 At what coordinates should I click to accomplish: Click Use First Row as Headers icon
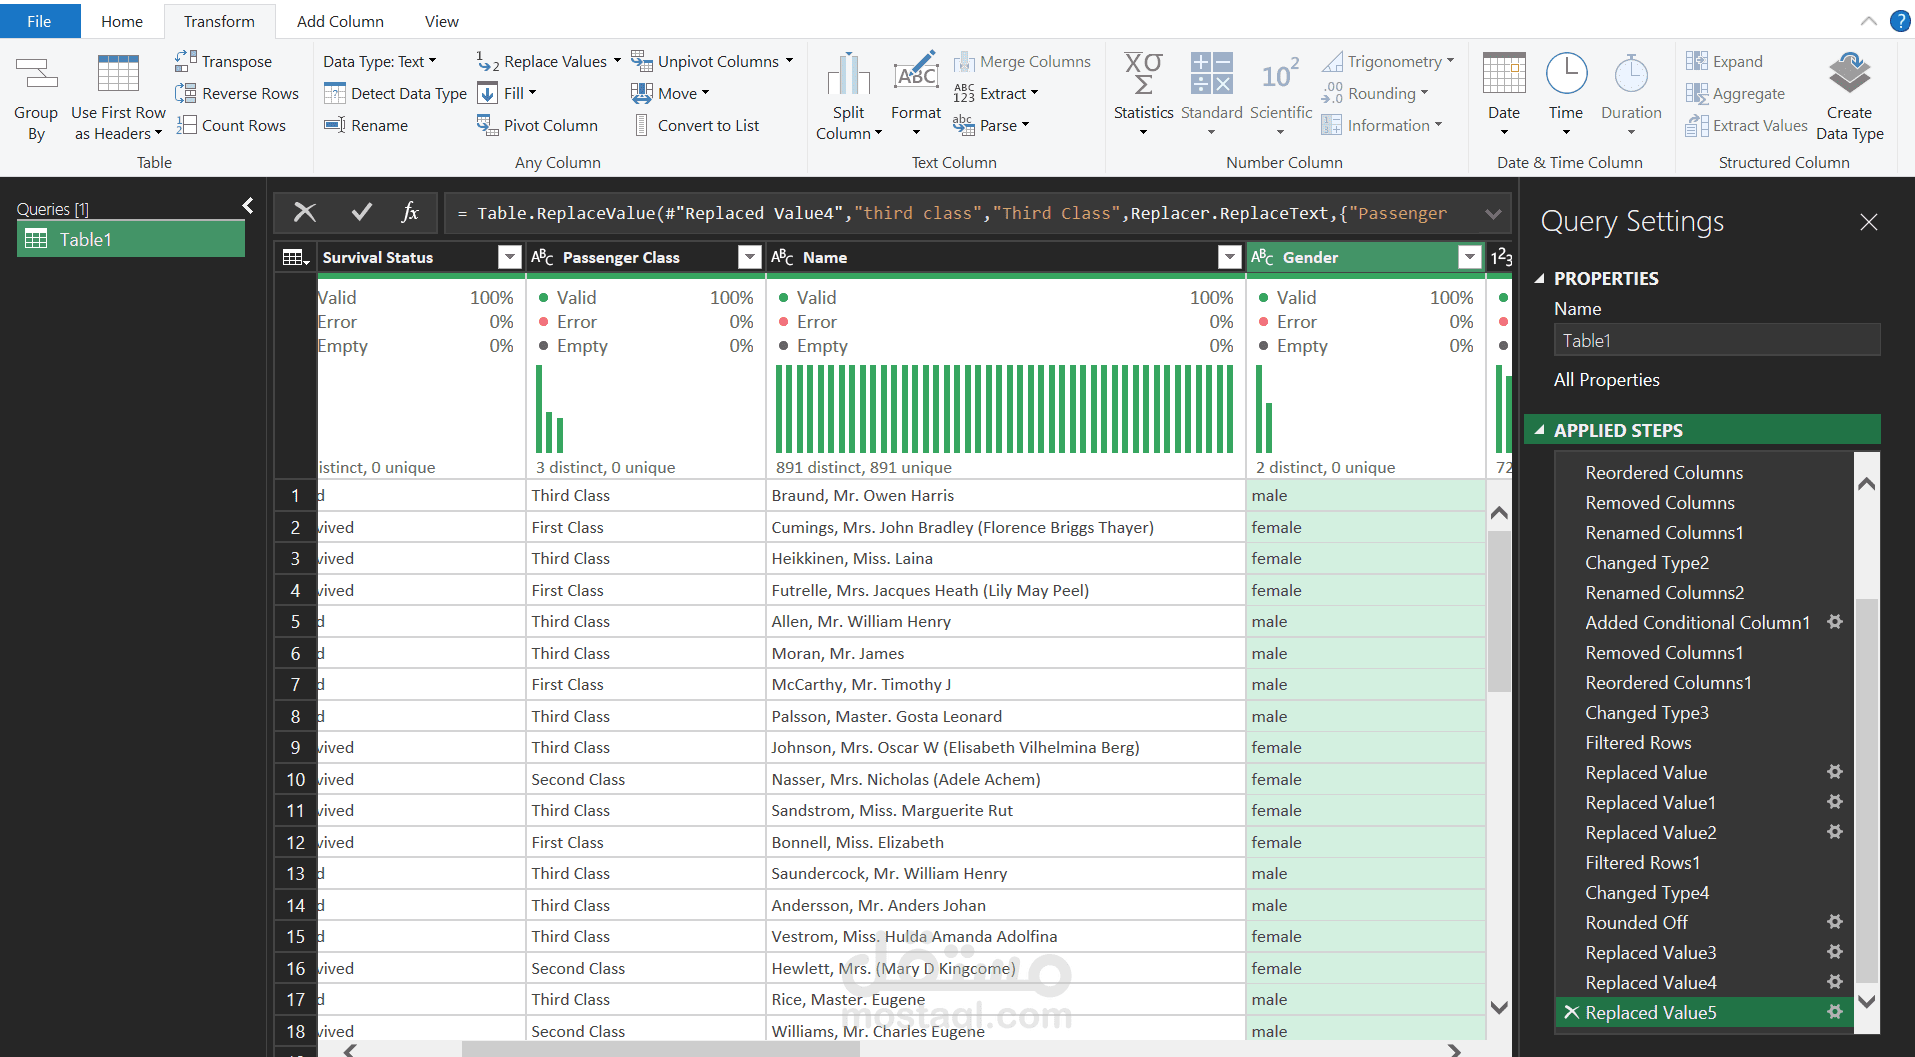pos(118,74)
